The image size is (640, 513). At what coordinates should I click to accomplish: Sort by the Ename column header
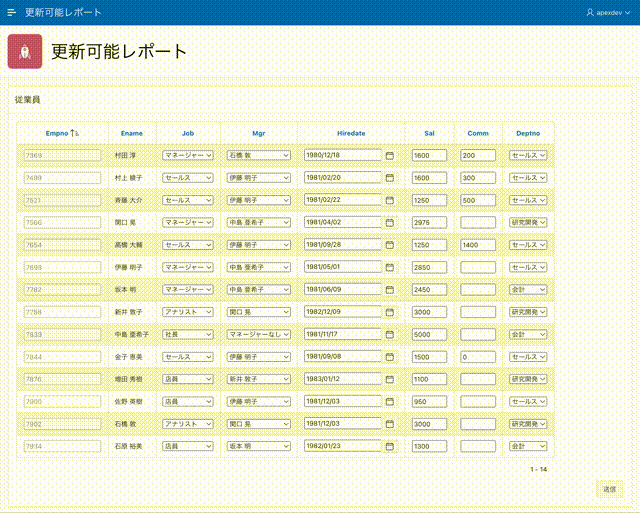pos(131,133)
